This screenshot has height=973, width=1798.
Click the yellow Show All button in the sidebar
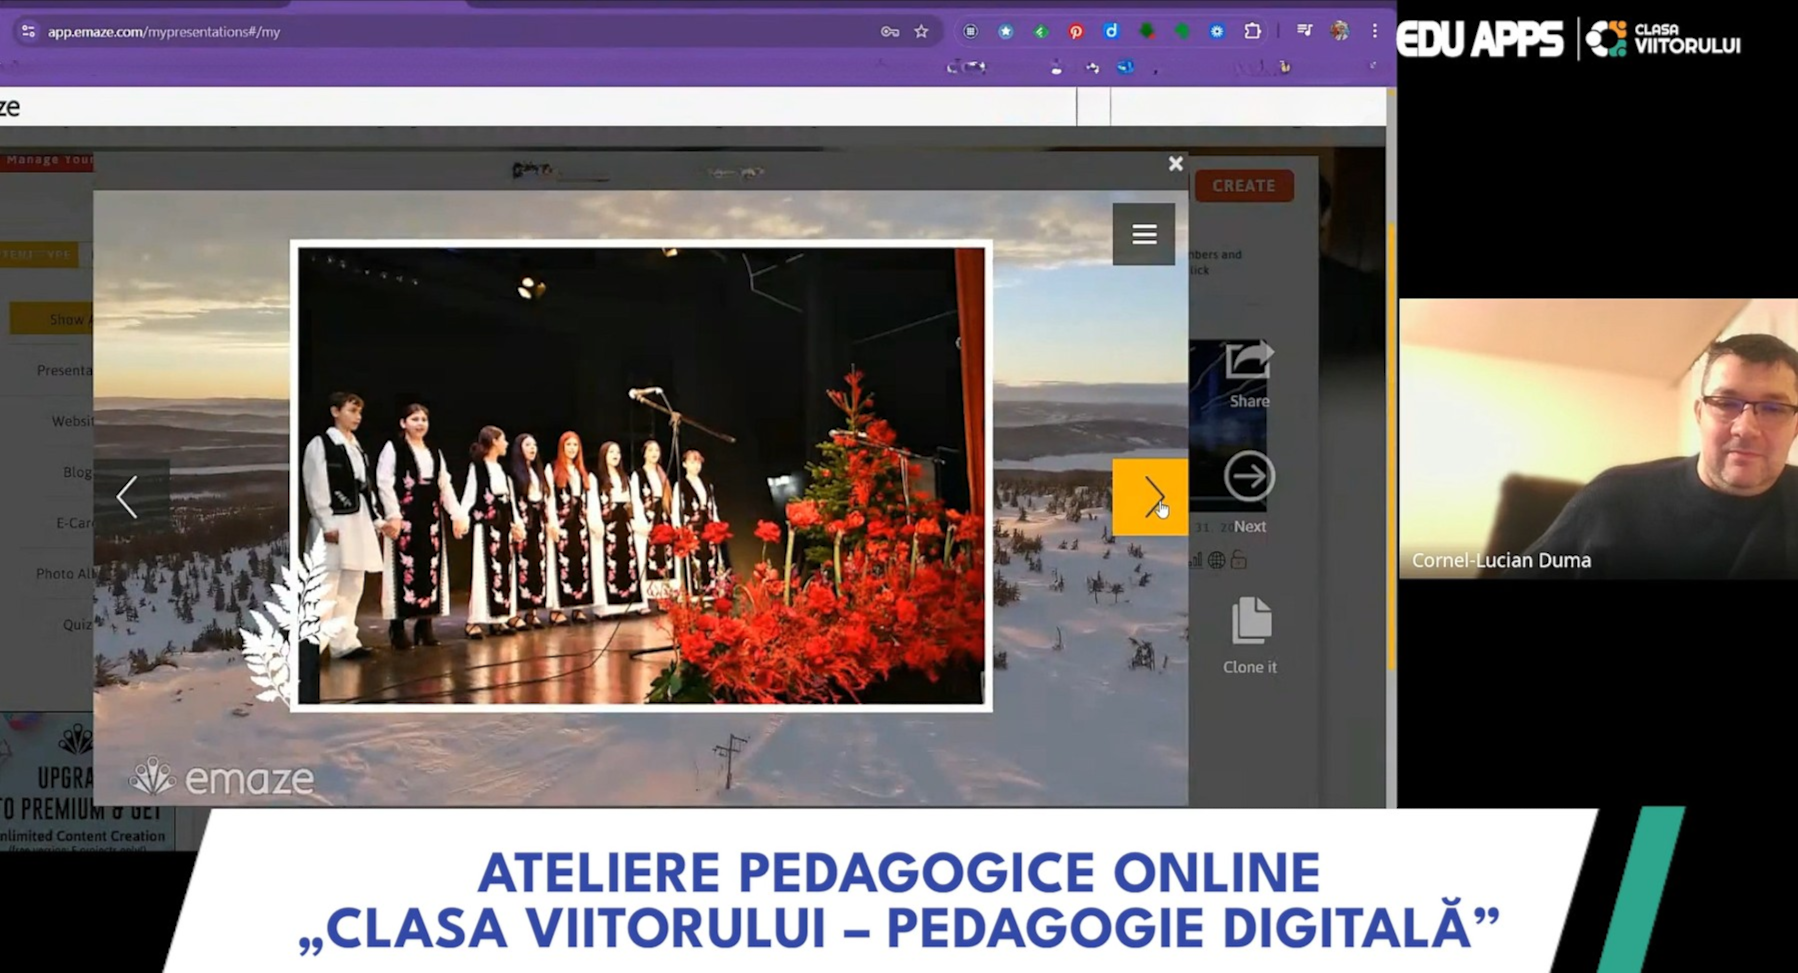(x=52, y=319)
